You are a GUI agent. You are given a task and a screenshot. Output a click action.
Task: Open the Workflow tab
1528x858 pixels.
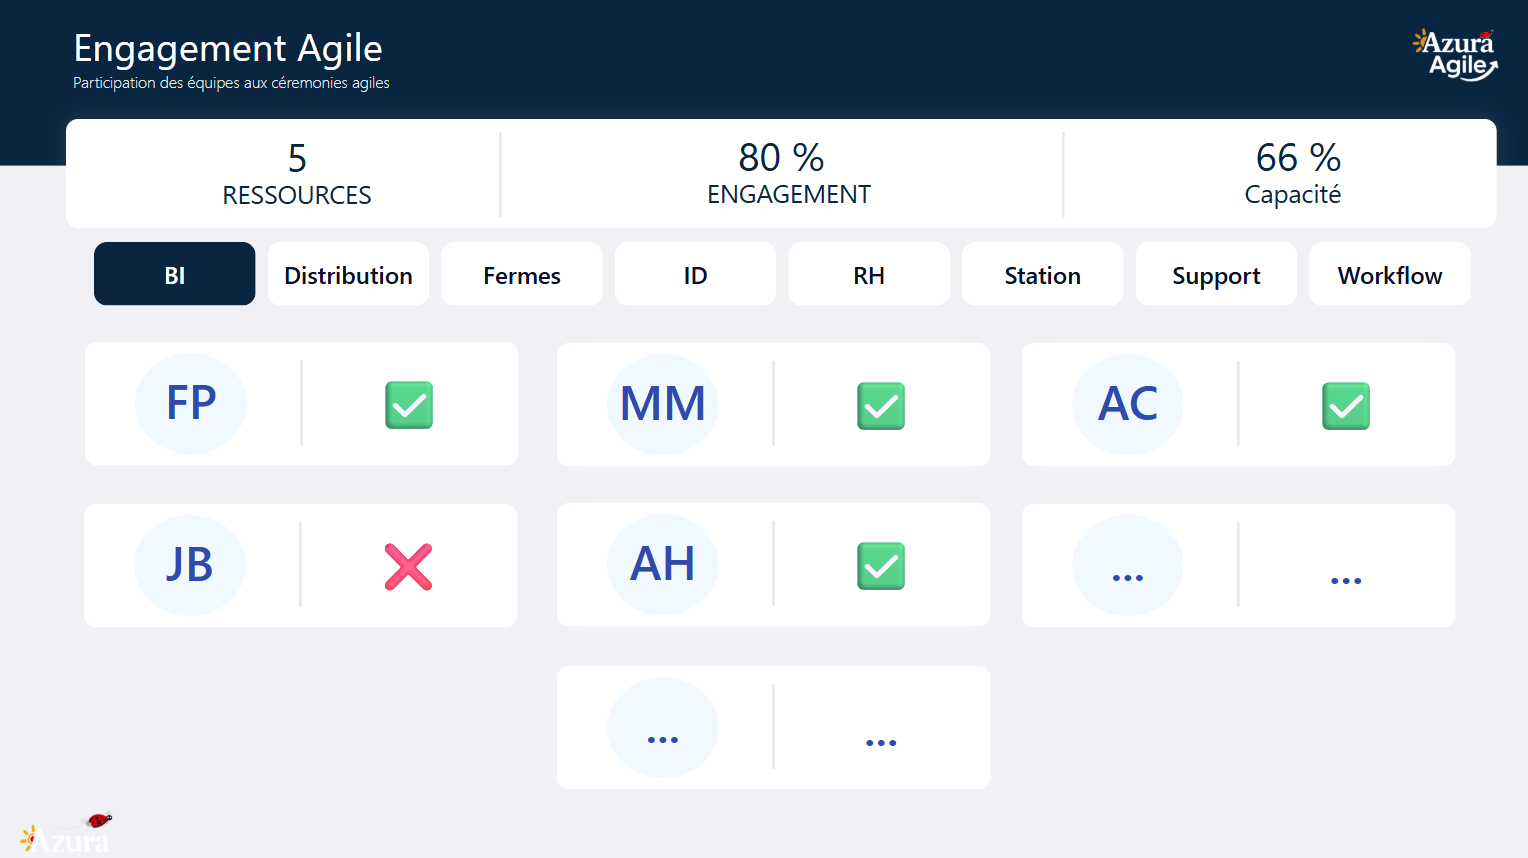[x=1389, y=274]
